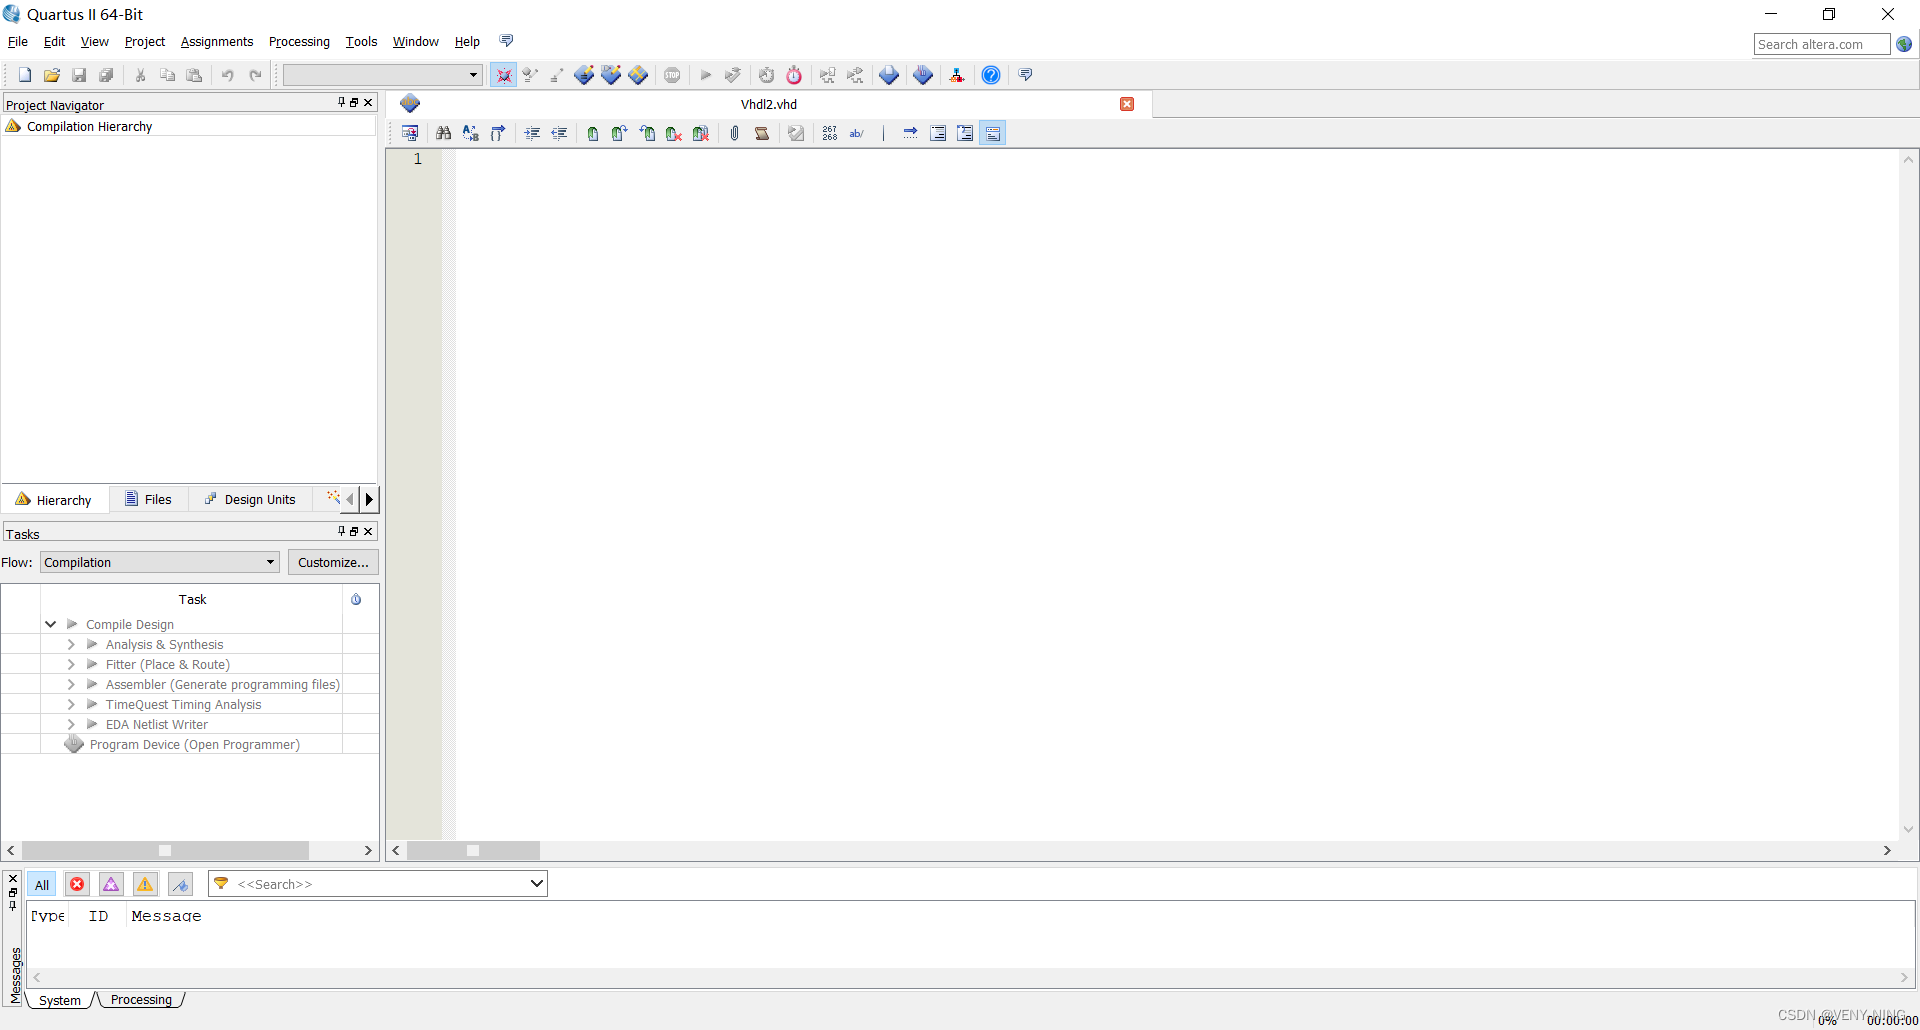This screenshot has width=1920, height=1030.
Task: Open the File menu
Action: (x=18, y=42)
